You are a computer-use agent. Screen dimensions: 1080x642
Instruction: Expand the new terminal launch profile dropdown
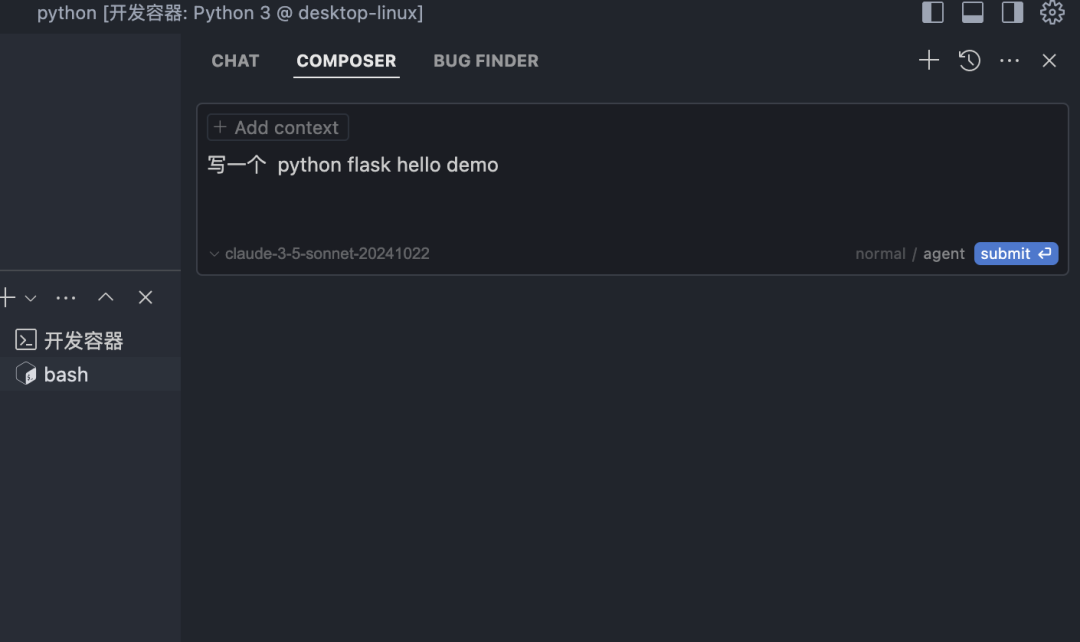pos(30,298)
